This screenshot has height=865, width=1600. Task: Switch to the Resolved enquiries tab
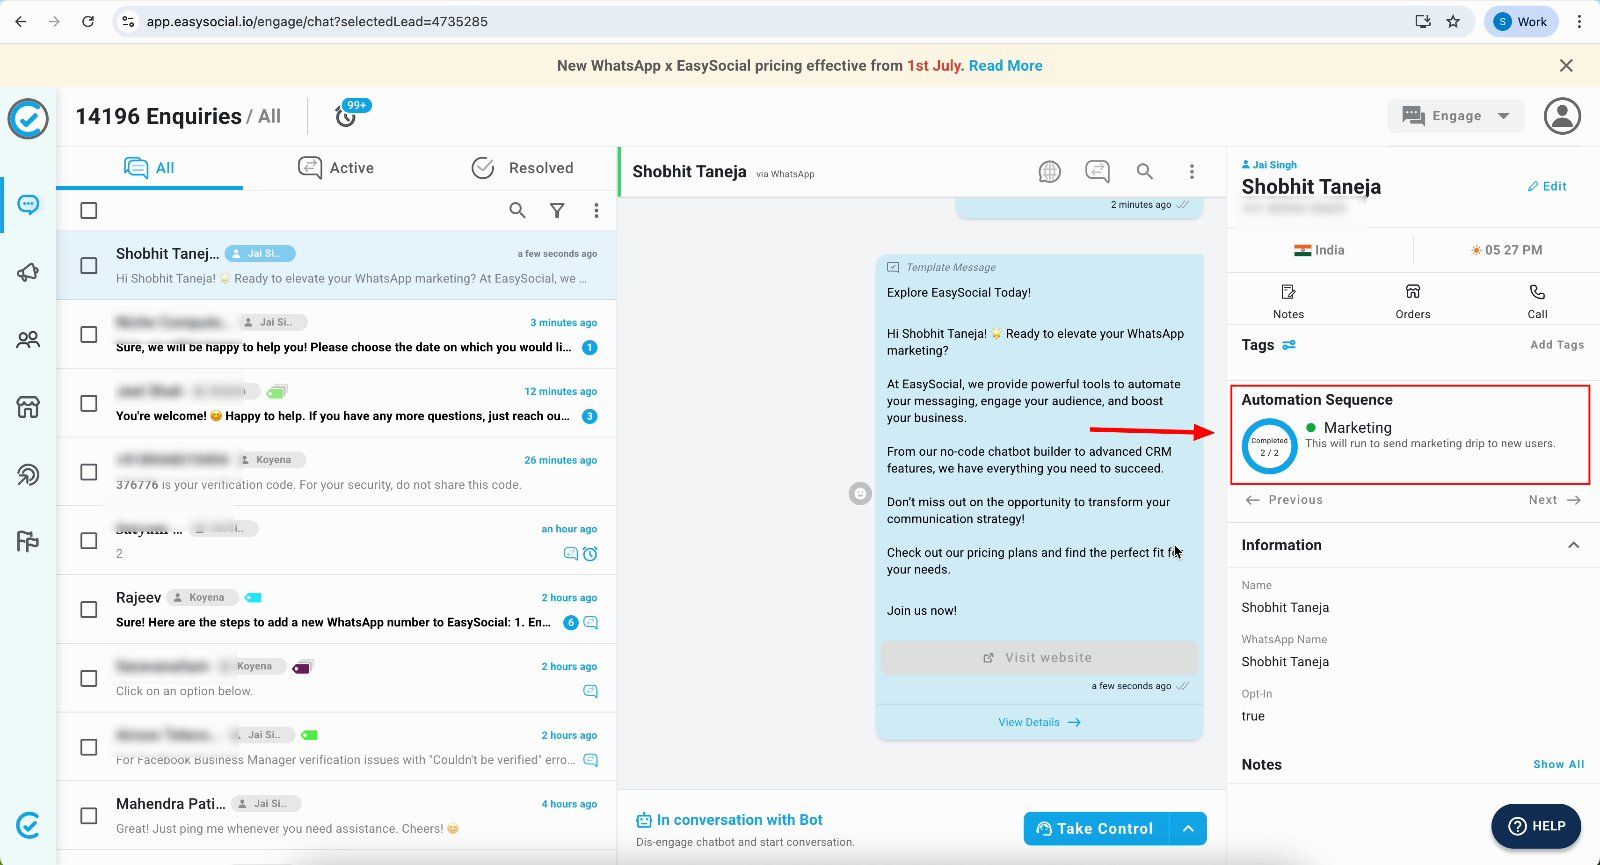(522, 168)
